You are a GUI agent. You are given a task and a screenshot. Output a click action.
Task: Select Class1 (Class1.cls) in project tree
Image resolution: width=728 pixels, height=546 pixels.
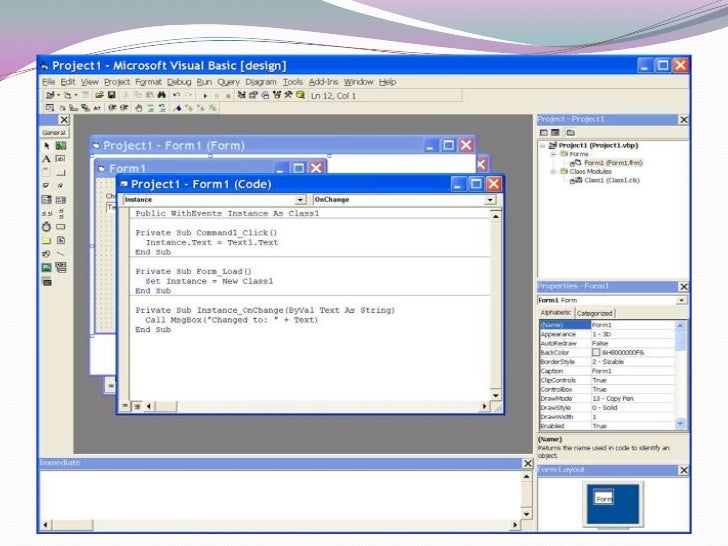tap(611, 180)
